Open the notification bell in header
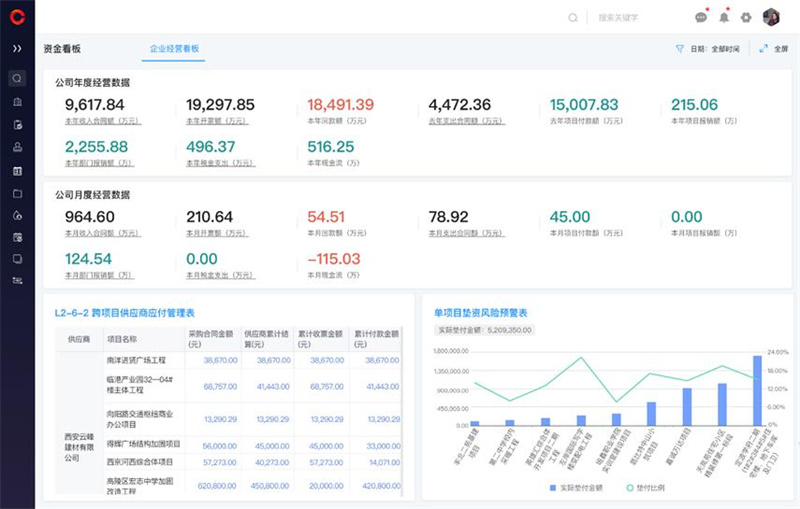The image size is (800, 509). pos(724,17)
